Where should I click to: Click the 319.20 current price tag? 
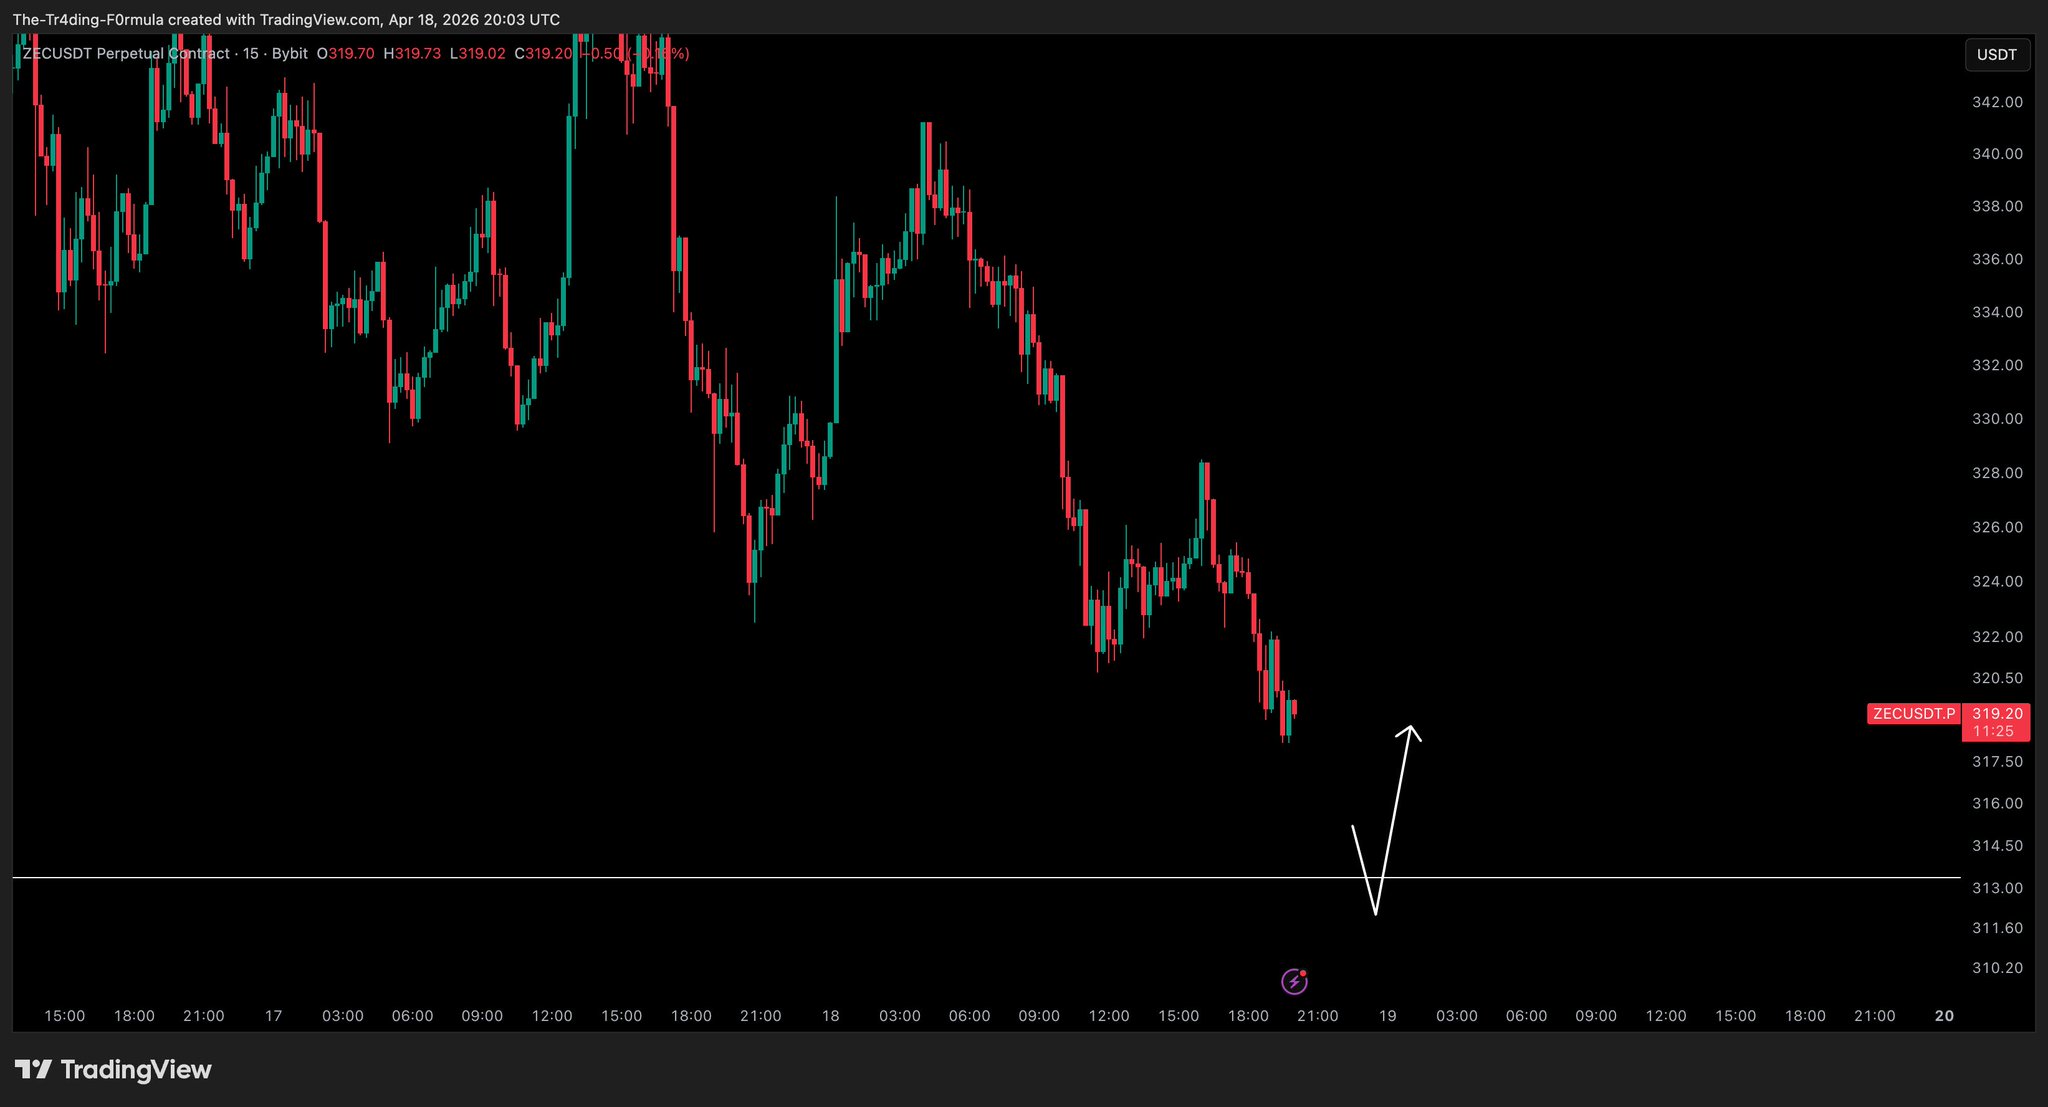pyautogui.click(x=1997, y=713)
